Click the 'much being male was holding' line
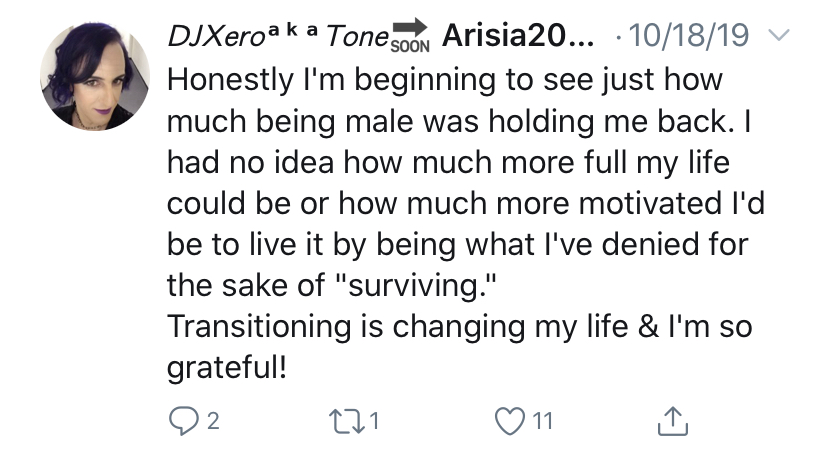Image resolution: width=828 pixels, height=450 pixels. coord(459,122)
